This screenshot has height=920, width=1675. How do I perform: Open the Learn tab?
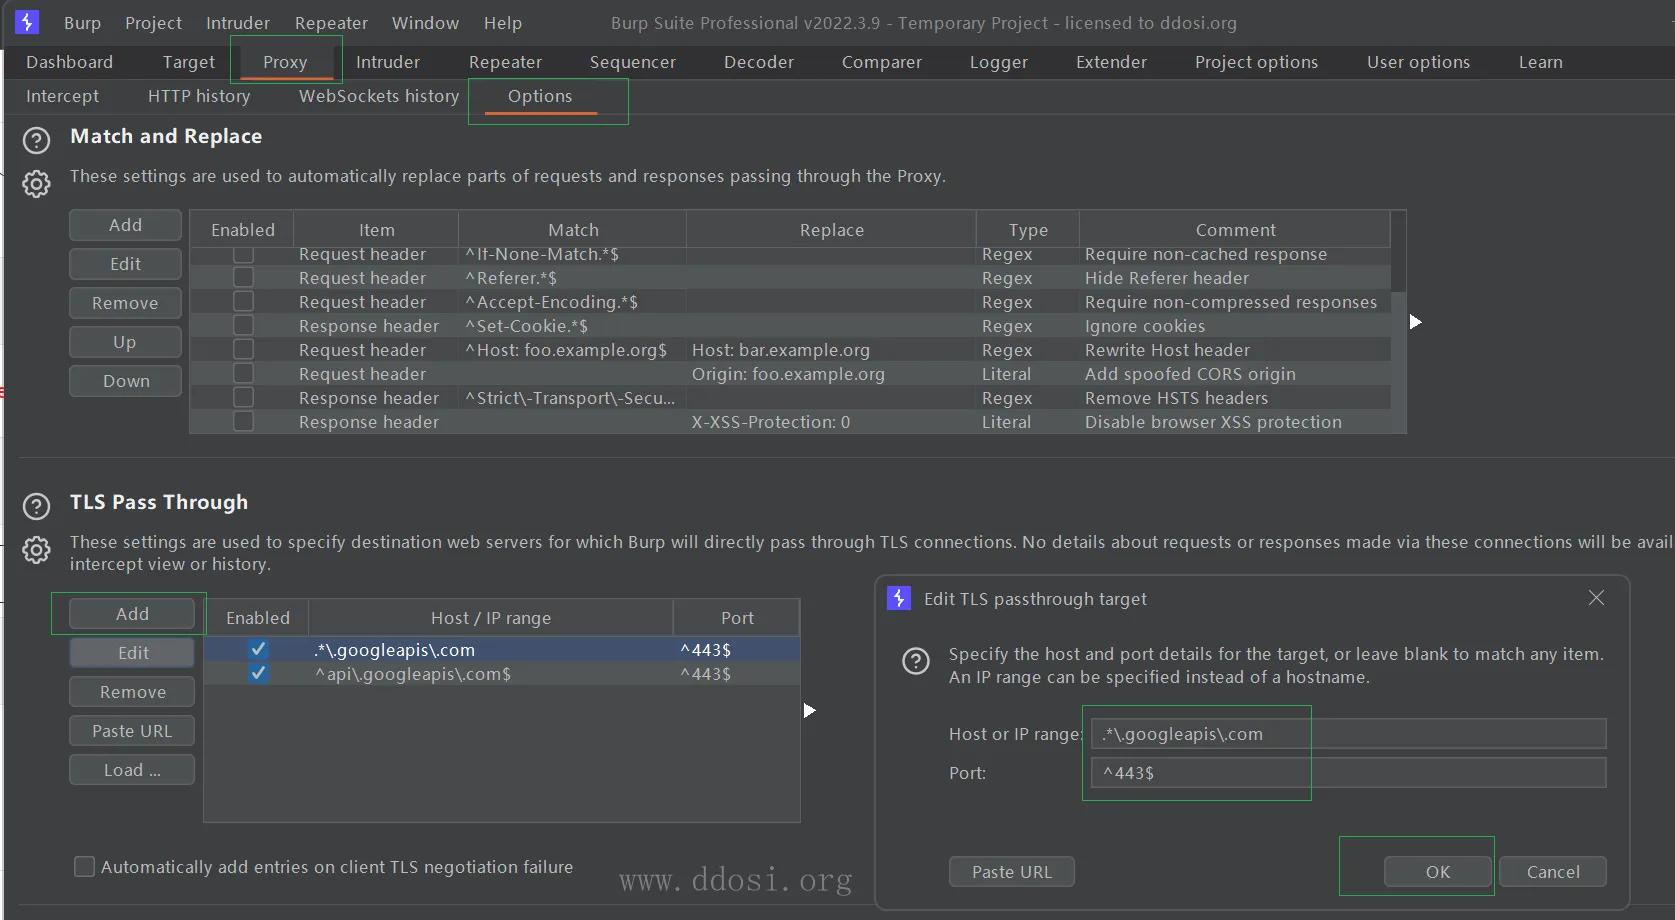1540,62
